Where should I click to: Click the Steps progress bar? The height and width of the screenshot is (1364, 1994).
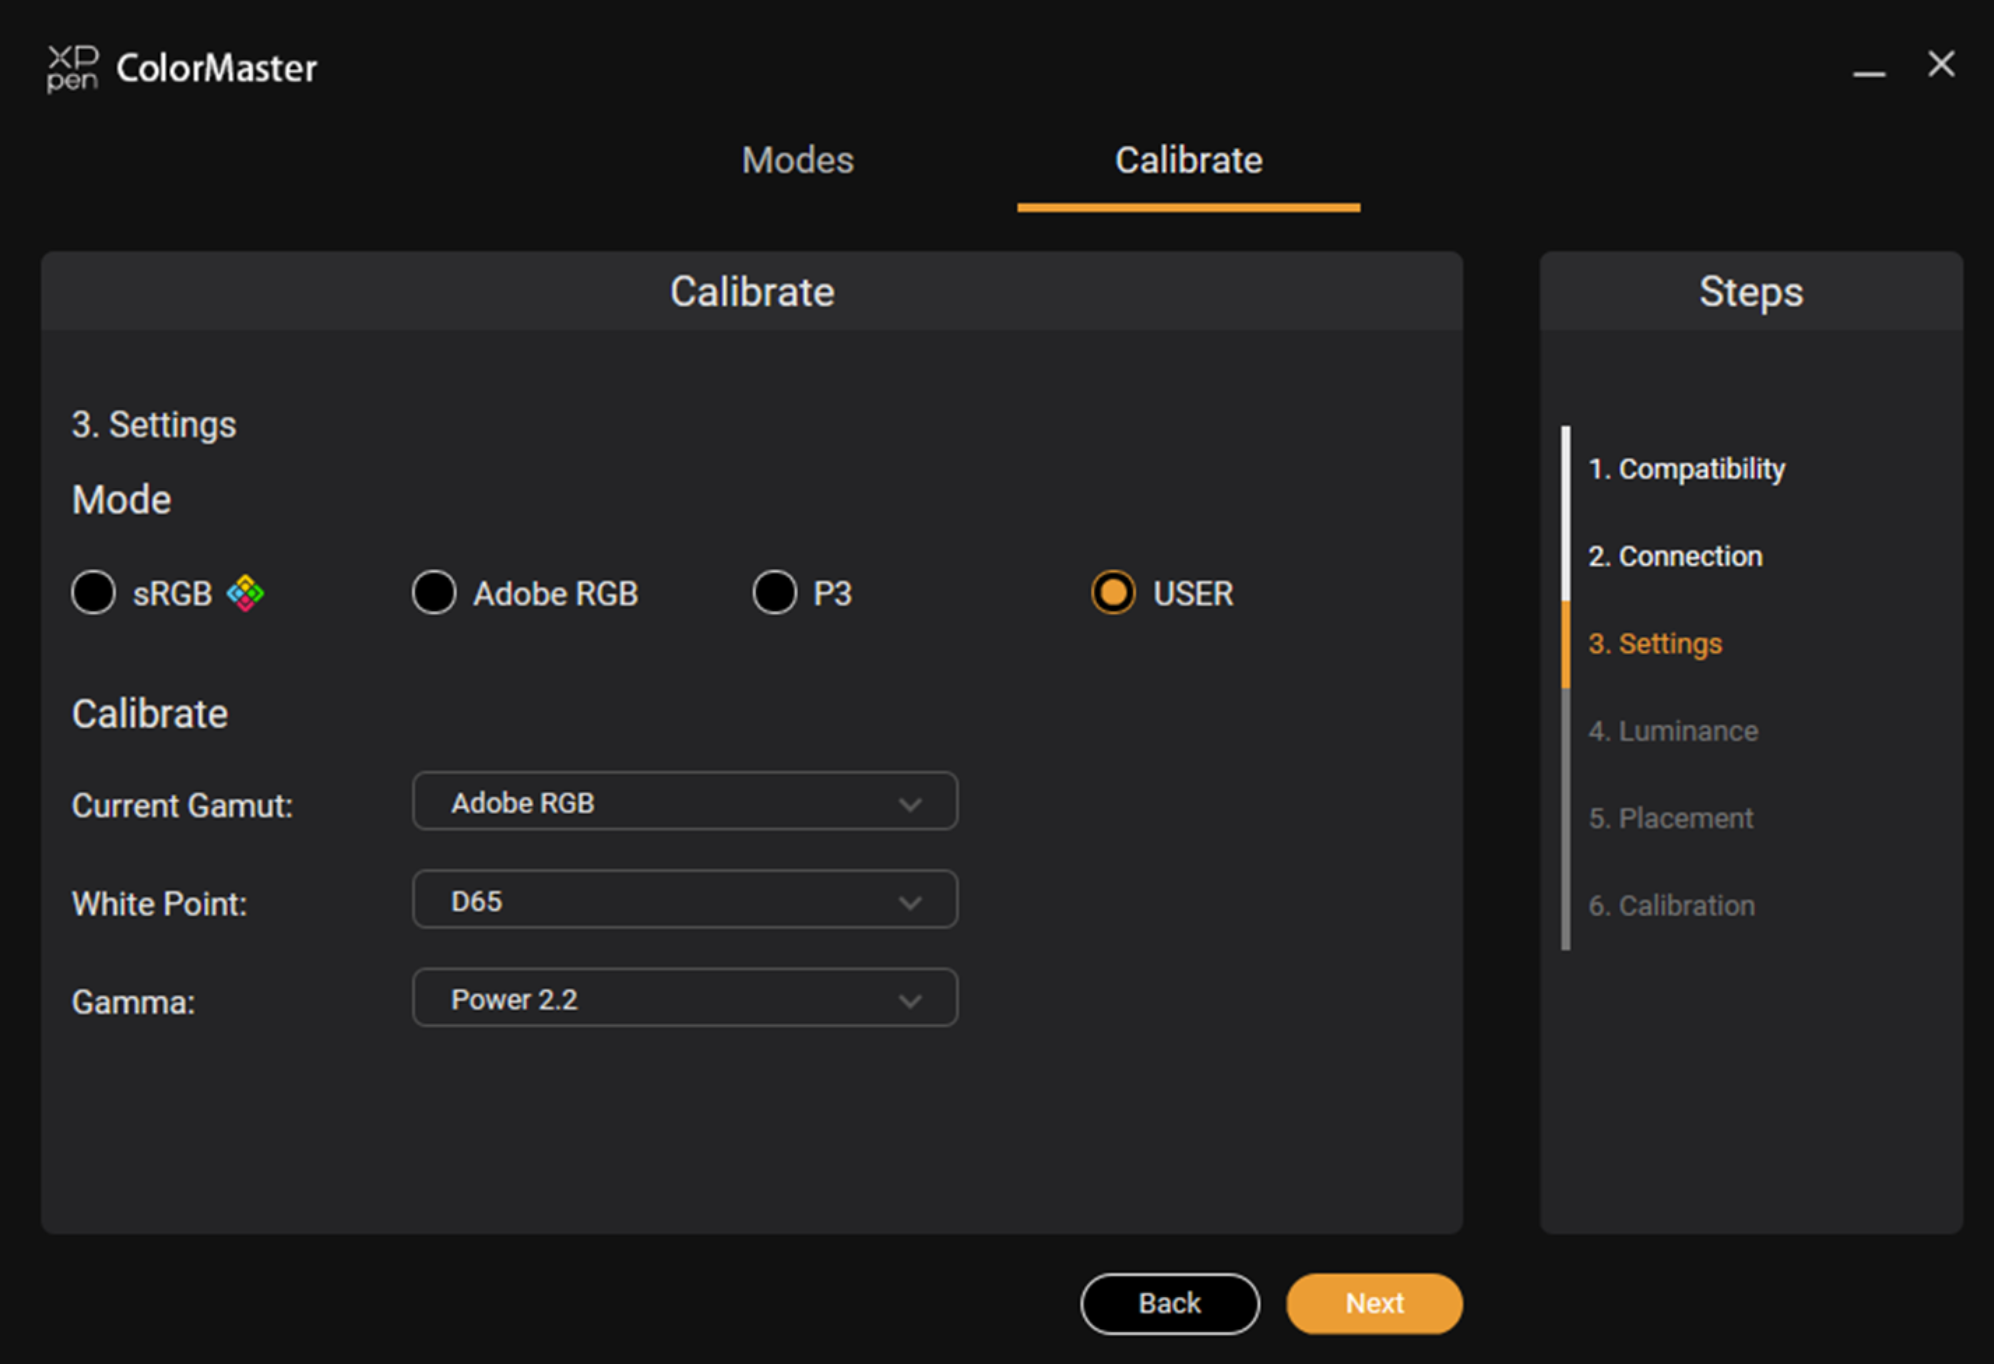pos(1566,688)
